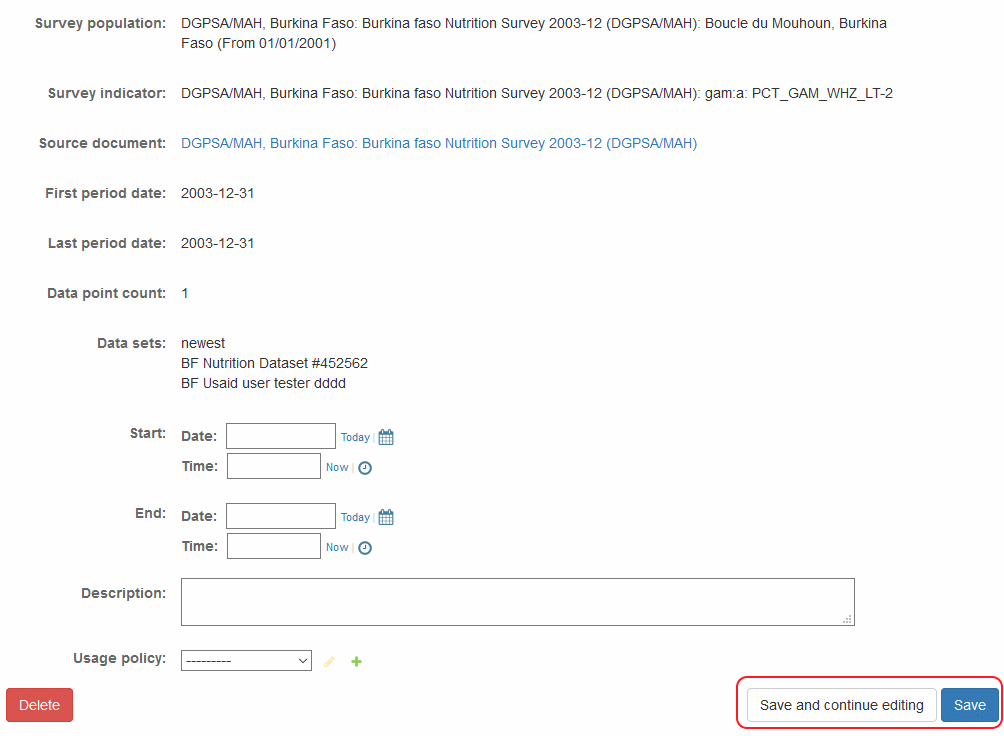Click inside the Description text area
The height and width of the screenshot is (736, 1004).
(517, 602)
